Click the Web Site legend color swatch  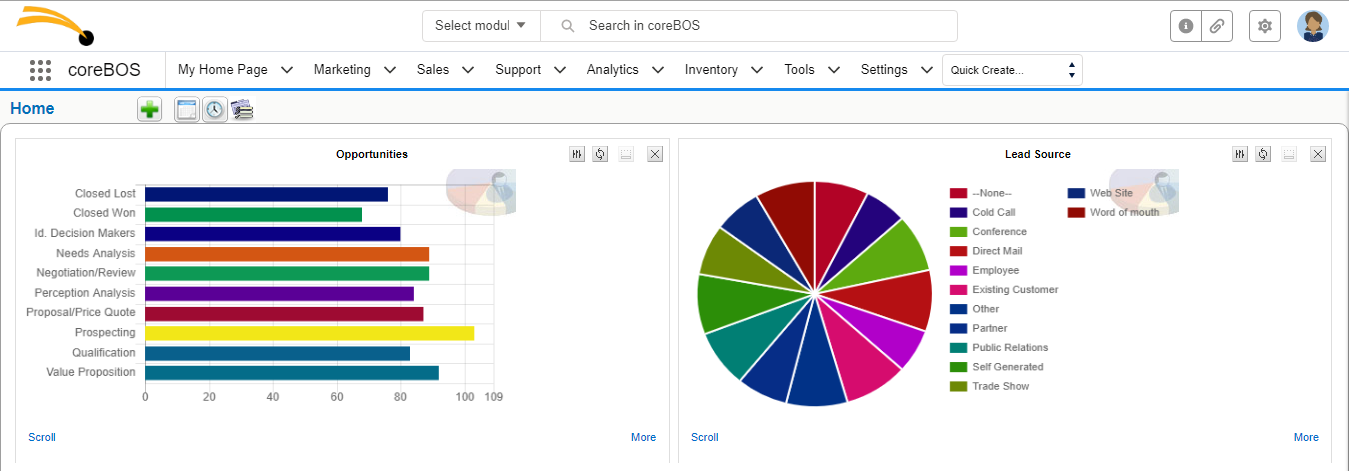[x=1076, y=193]
